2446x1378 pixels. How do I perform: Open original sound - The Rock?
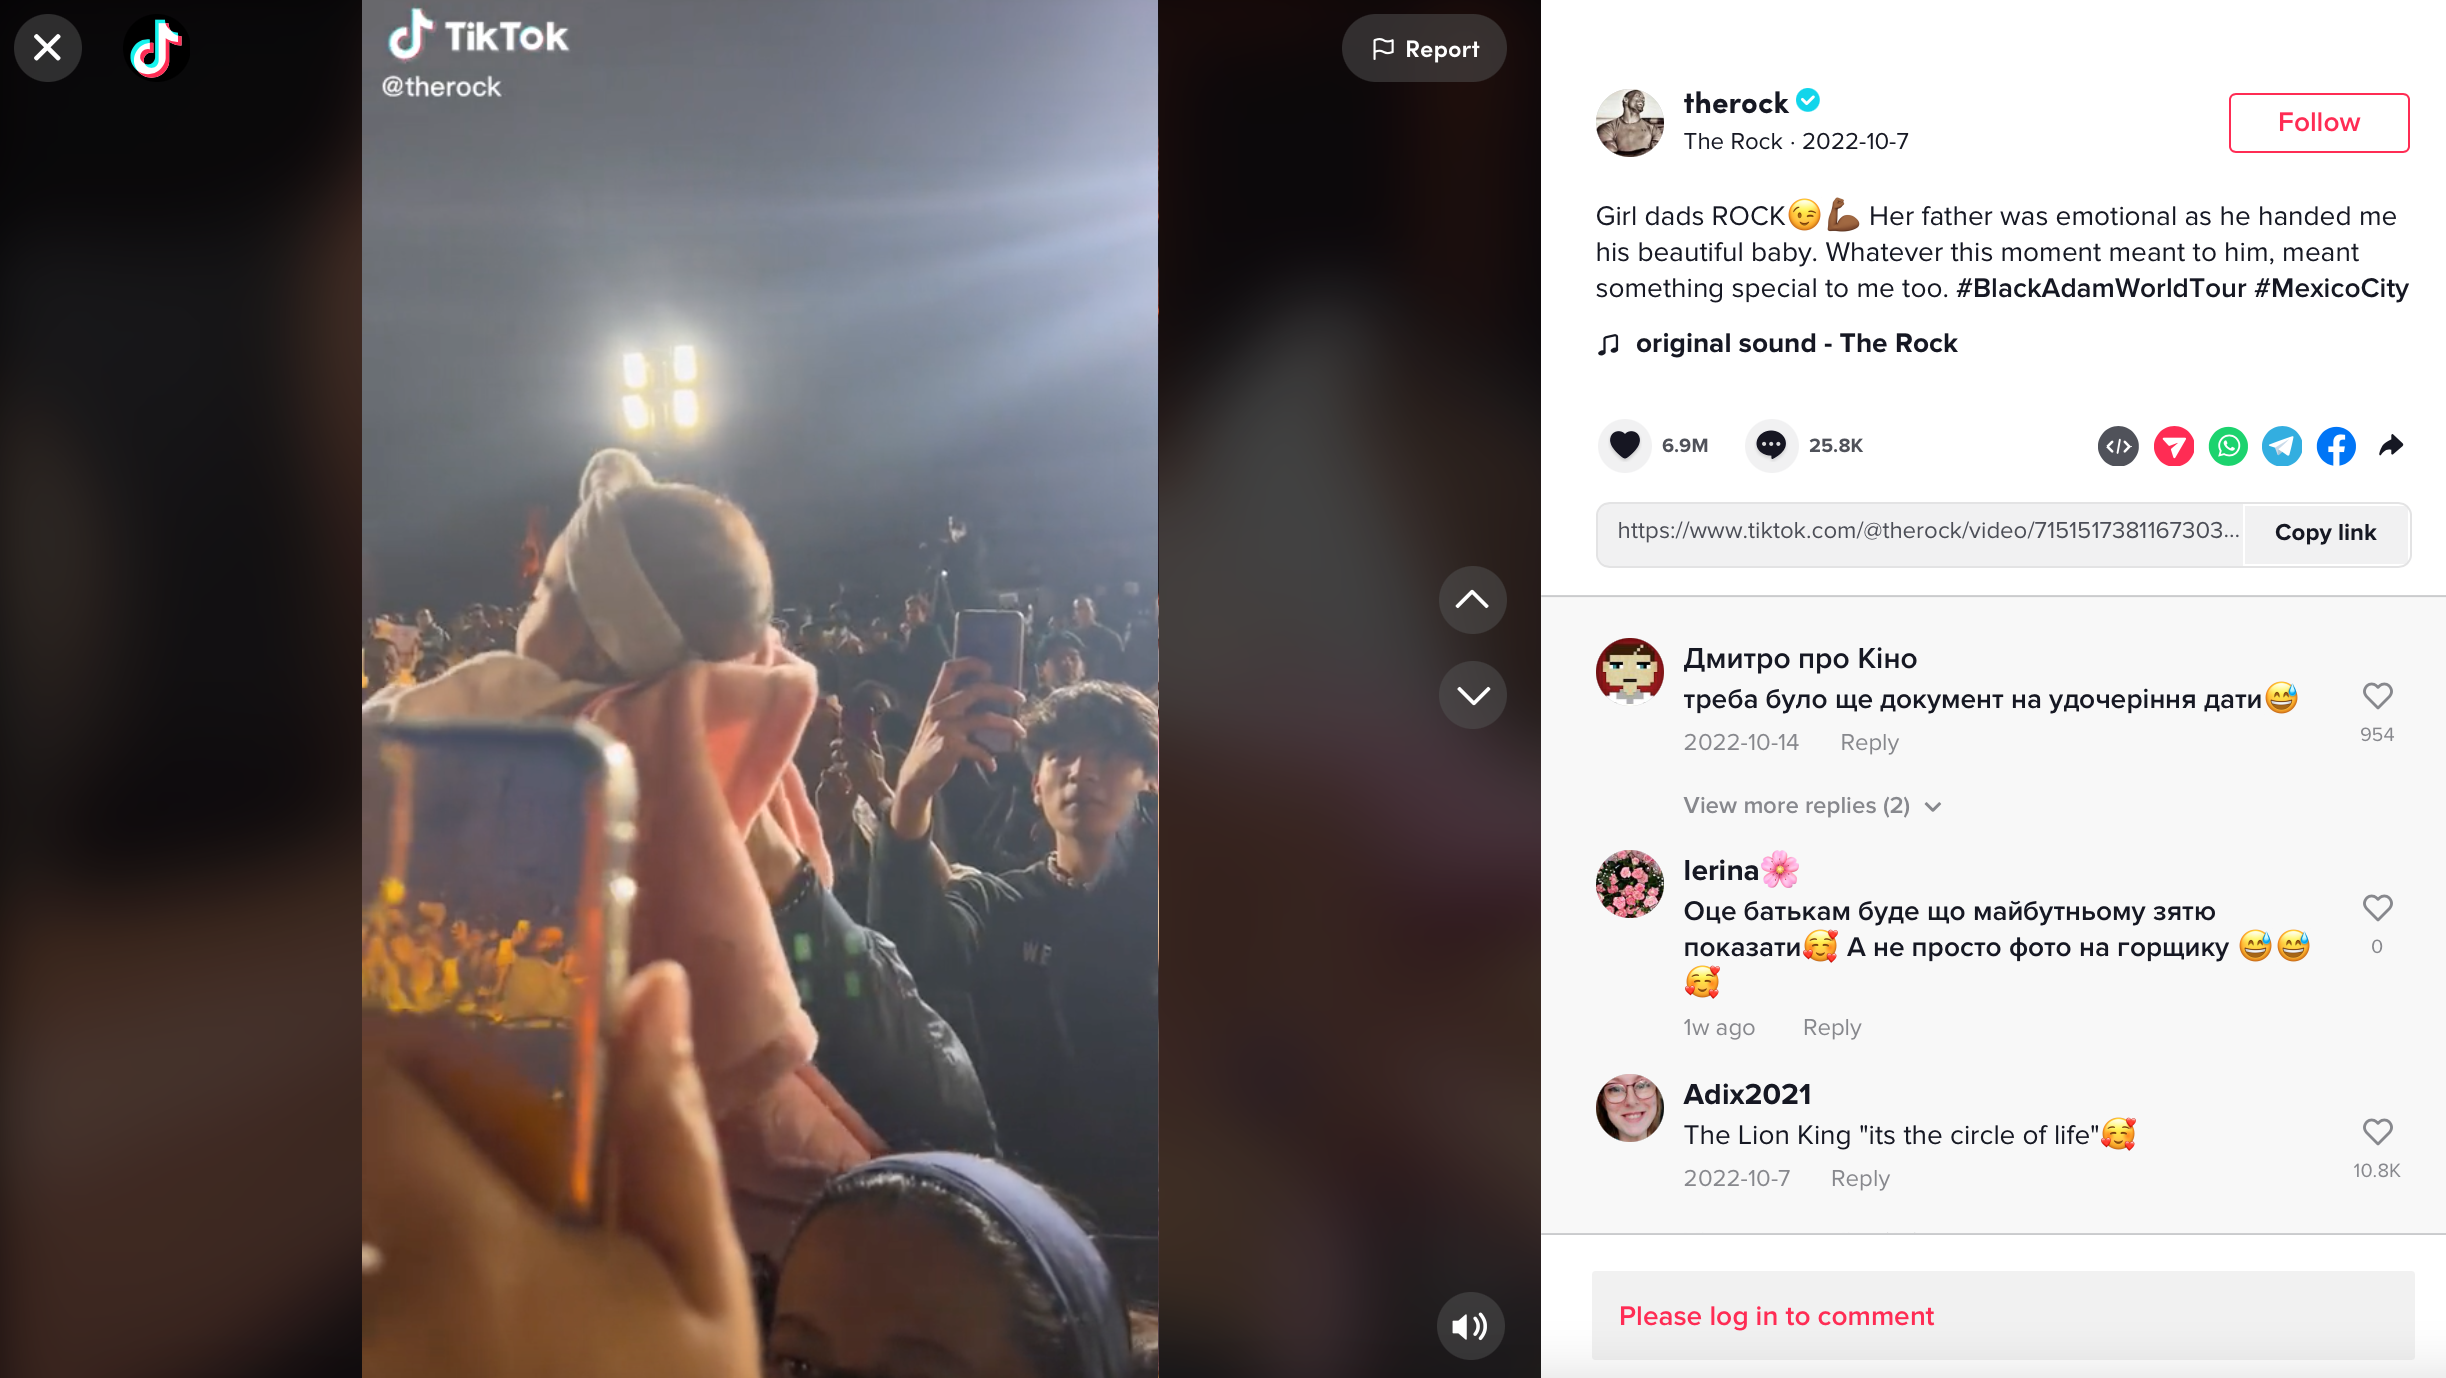pos(1795,344)
